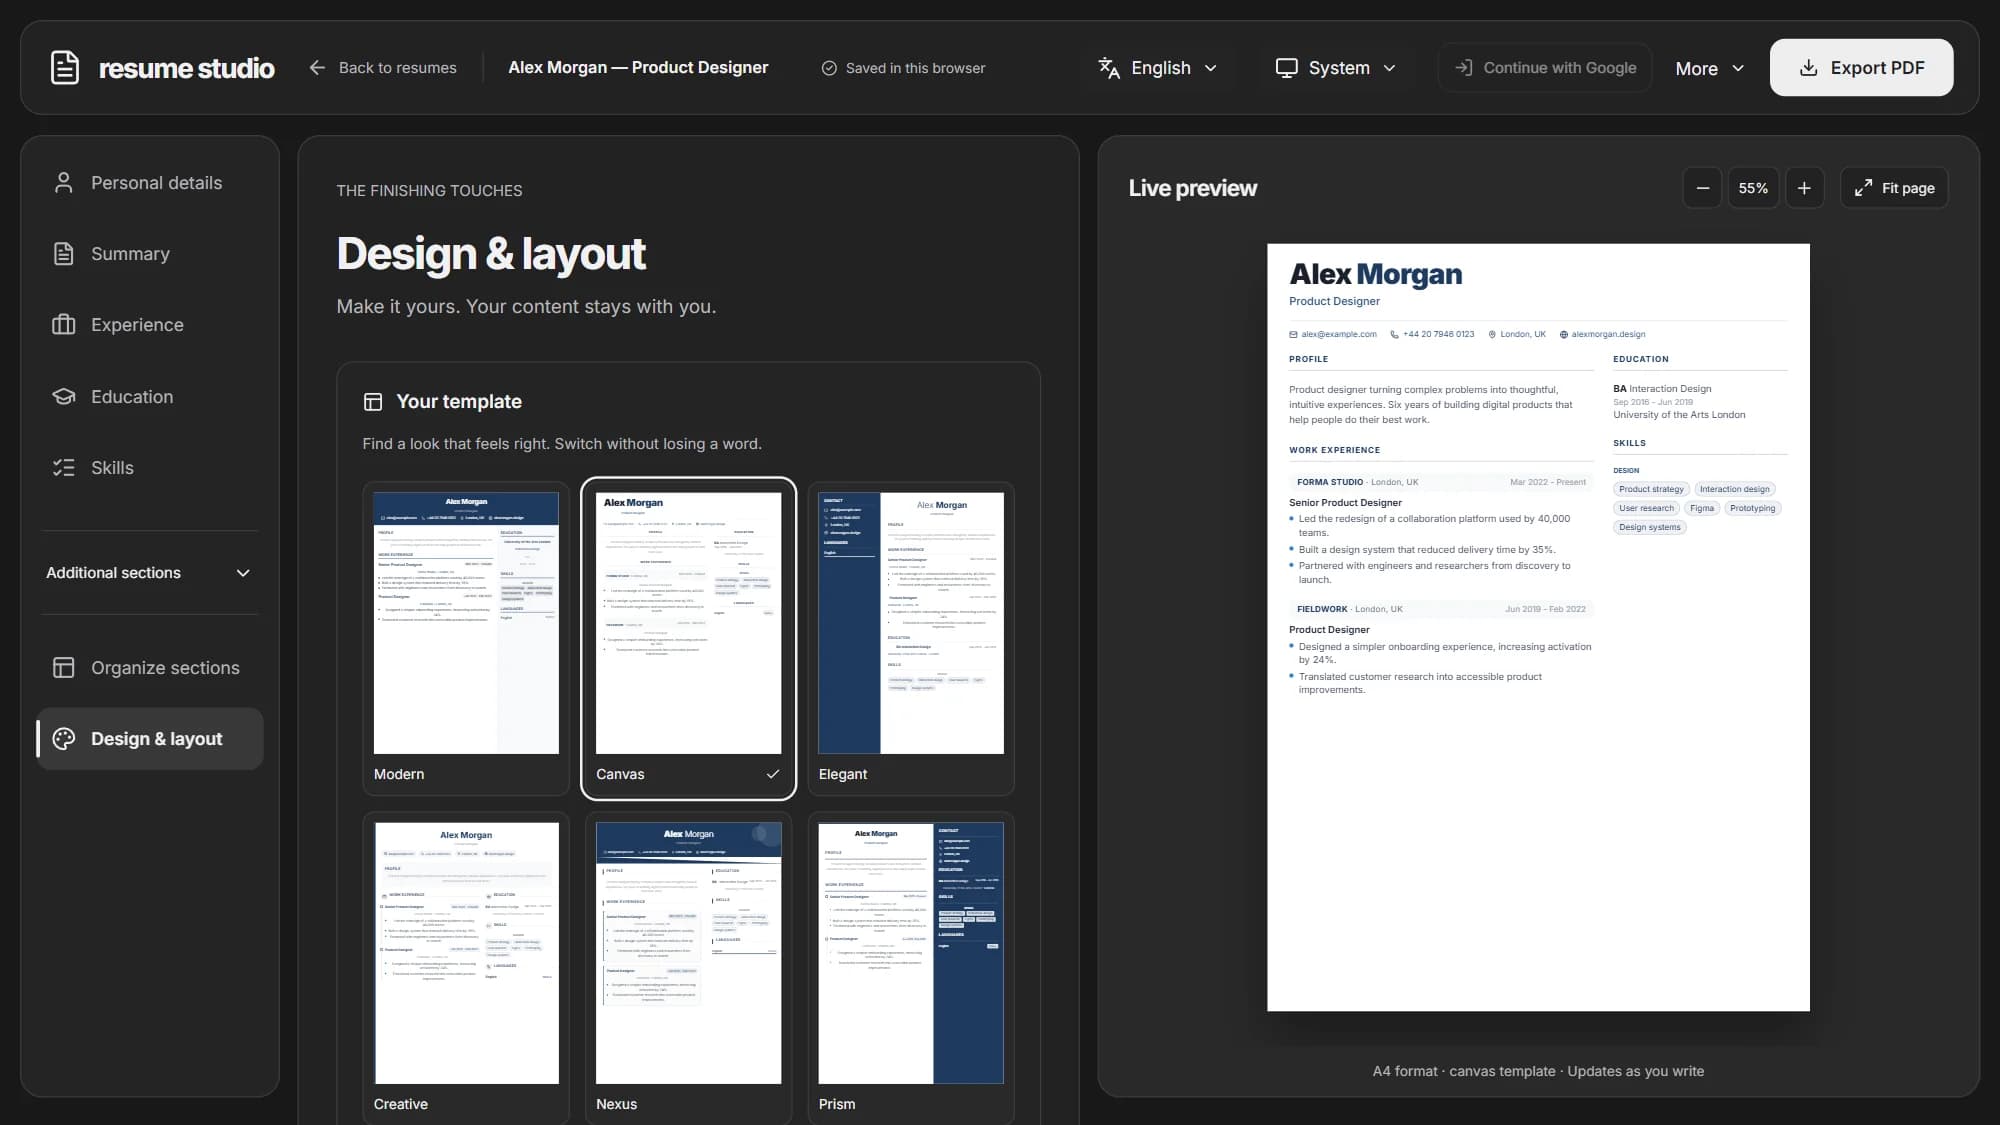Click the 55% zoom level indicator
Viewport: 2000px width, 1125px height.
coord(1753,188)
